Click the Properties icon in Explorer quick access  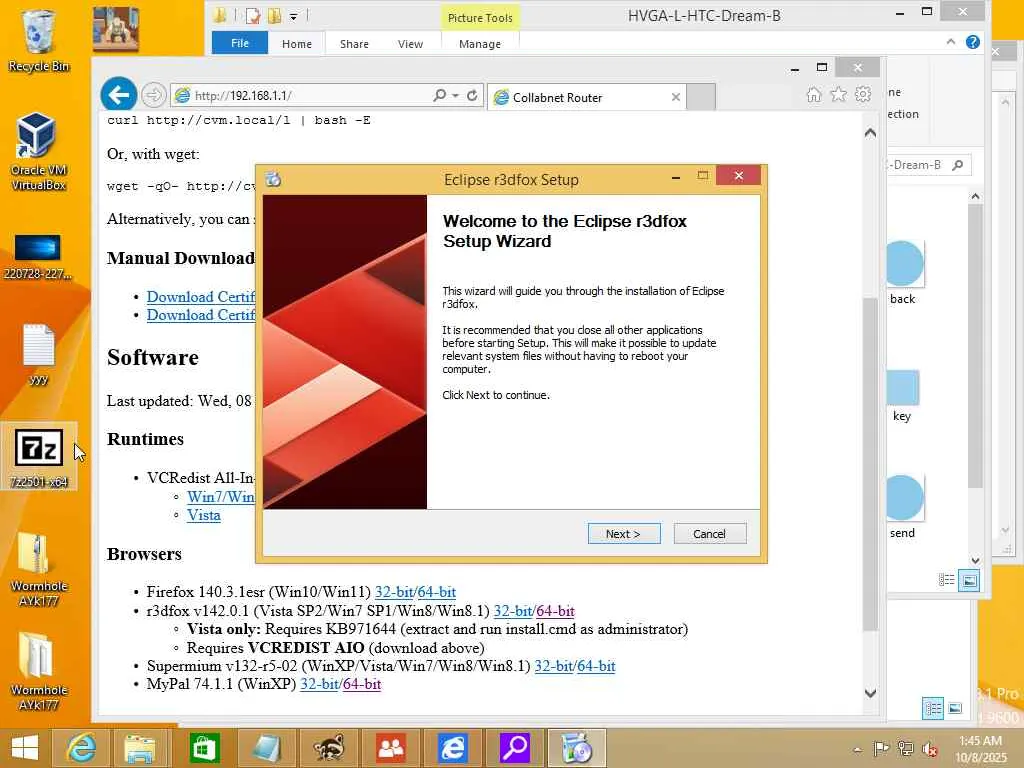pos(253,16)
